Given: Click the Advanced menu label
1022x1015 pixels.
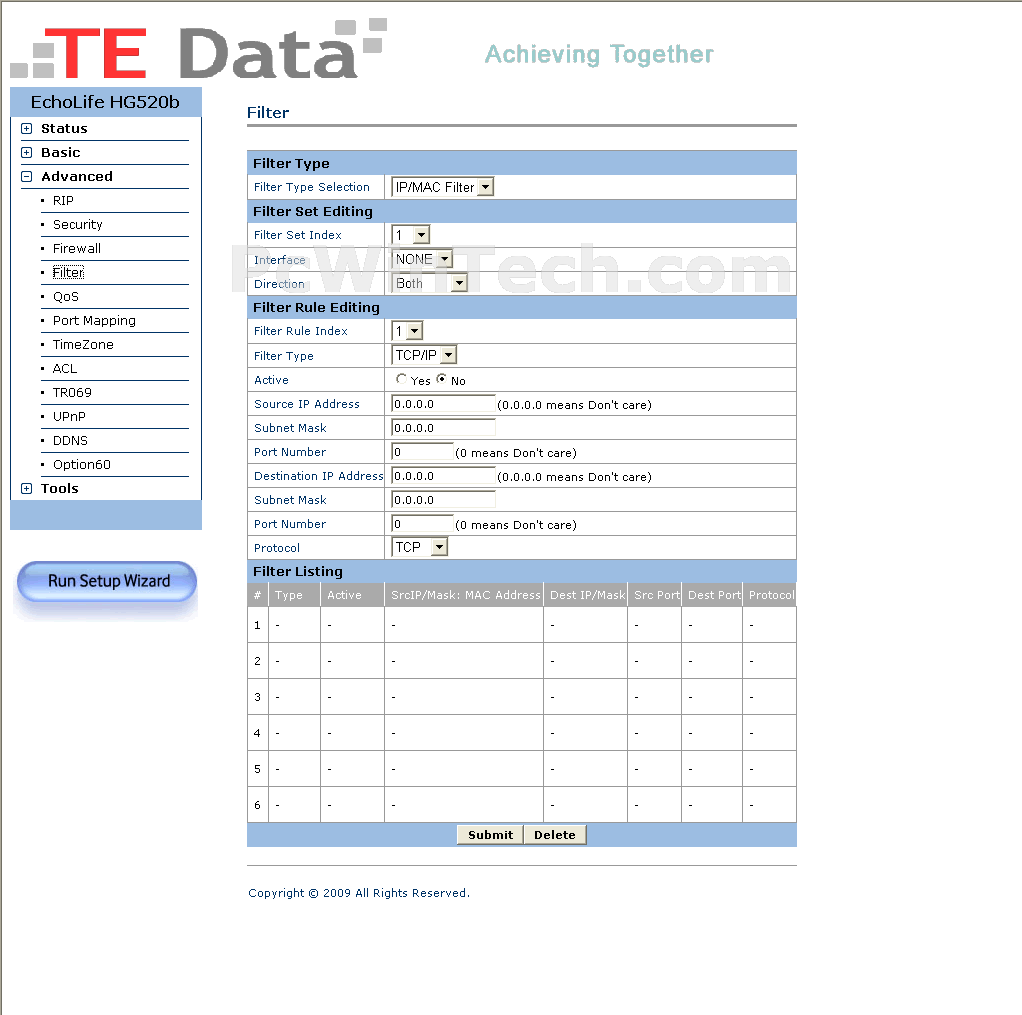Looking at the screenshot, I should pos(77,177).
